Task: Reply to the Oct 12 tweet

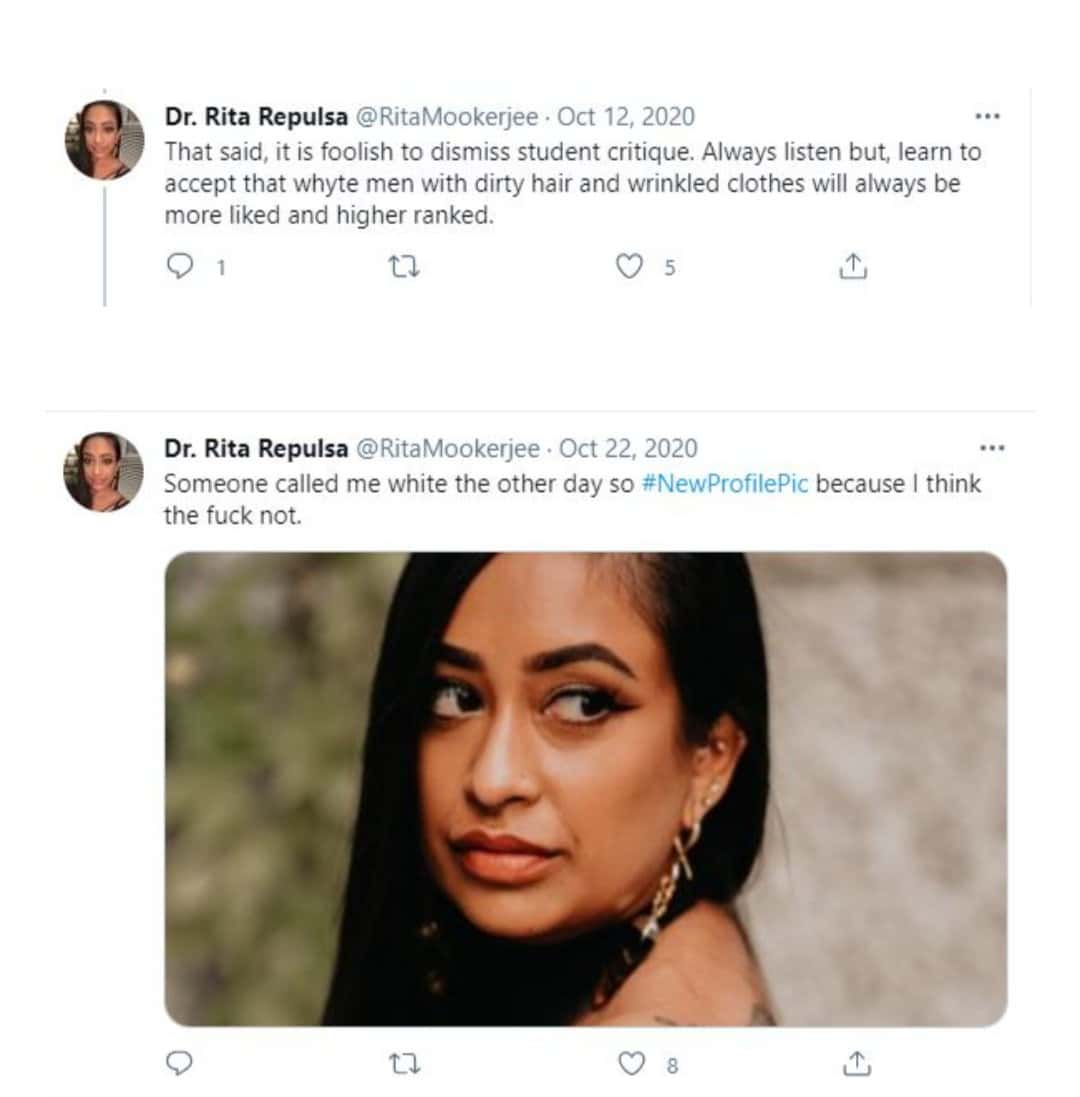Action: [180, 267]
